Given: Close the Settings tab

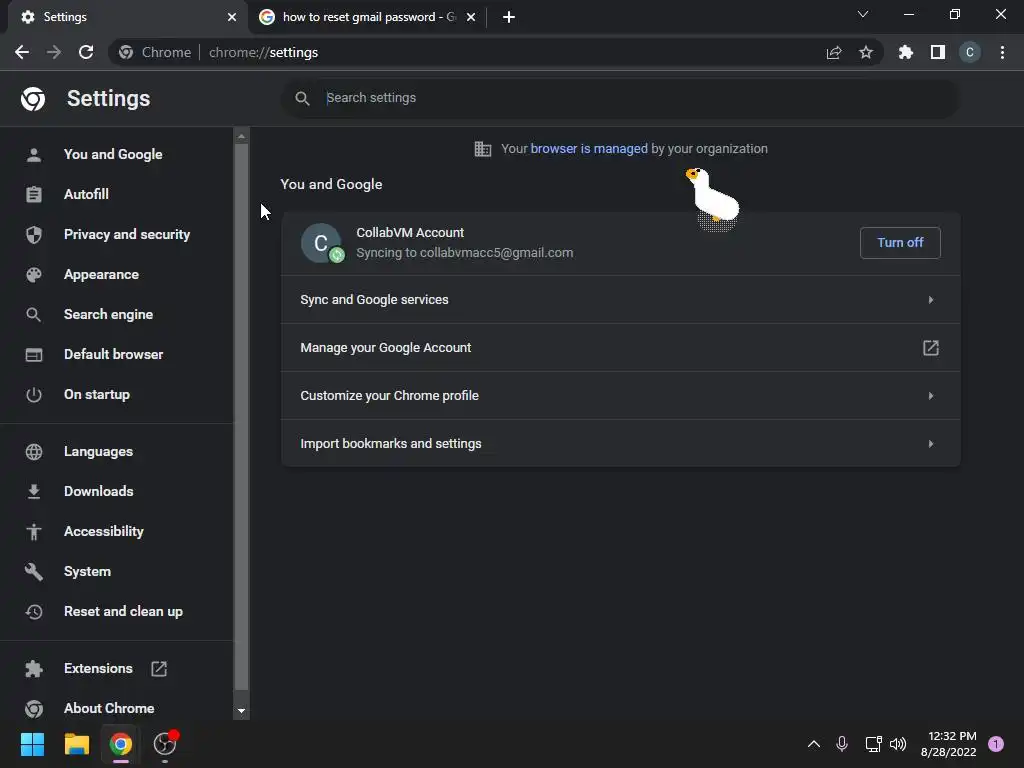Looking at the screenshot, I should [x=232, y=17].
